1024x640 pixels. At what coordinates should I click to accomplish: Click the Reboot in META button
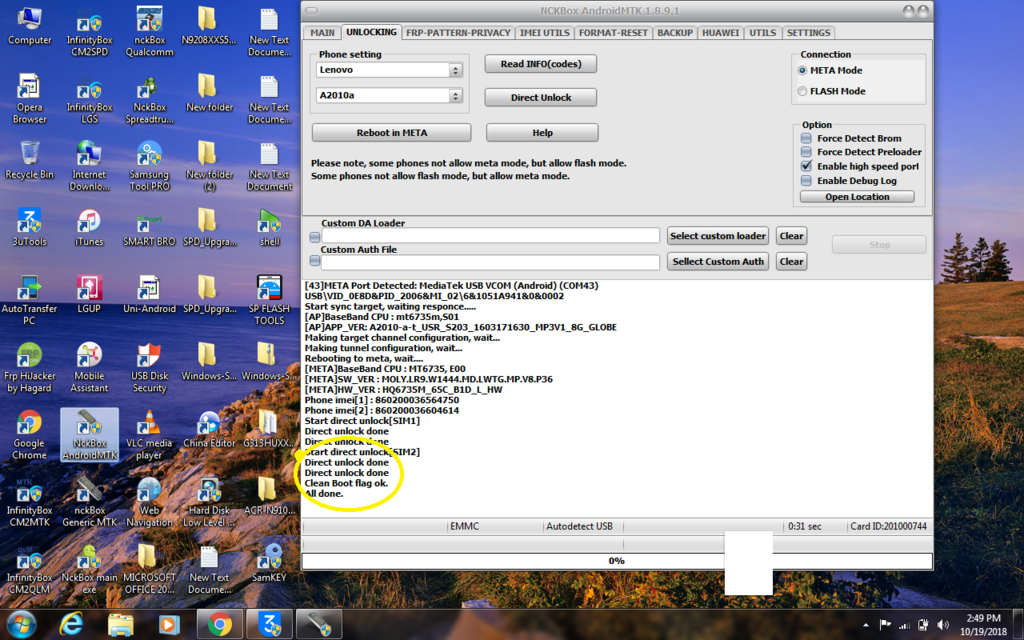click(x=391, y=133)
